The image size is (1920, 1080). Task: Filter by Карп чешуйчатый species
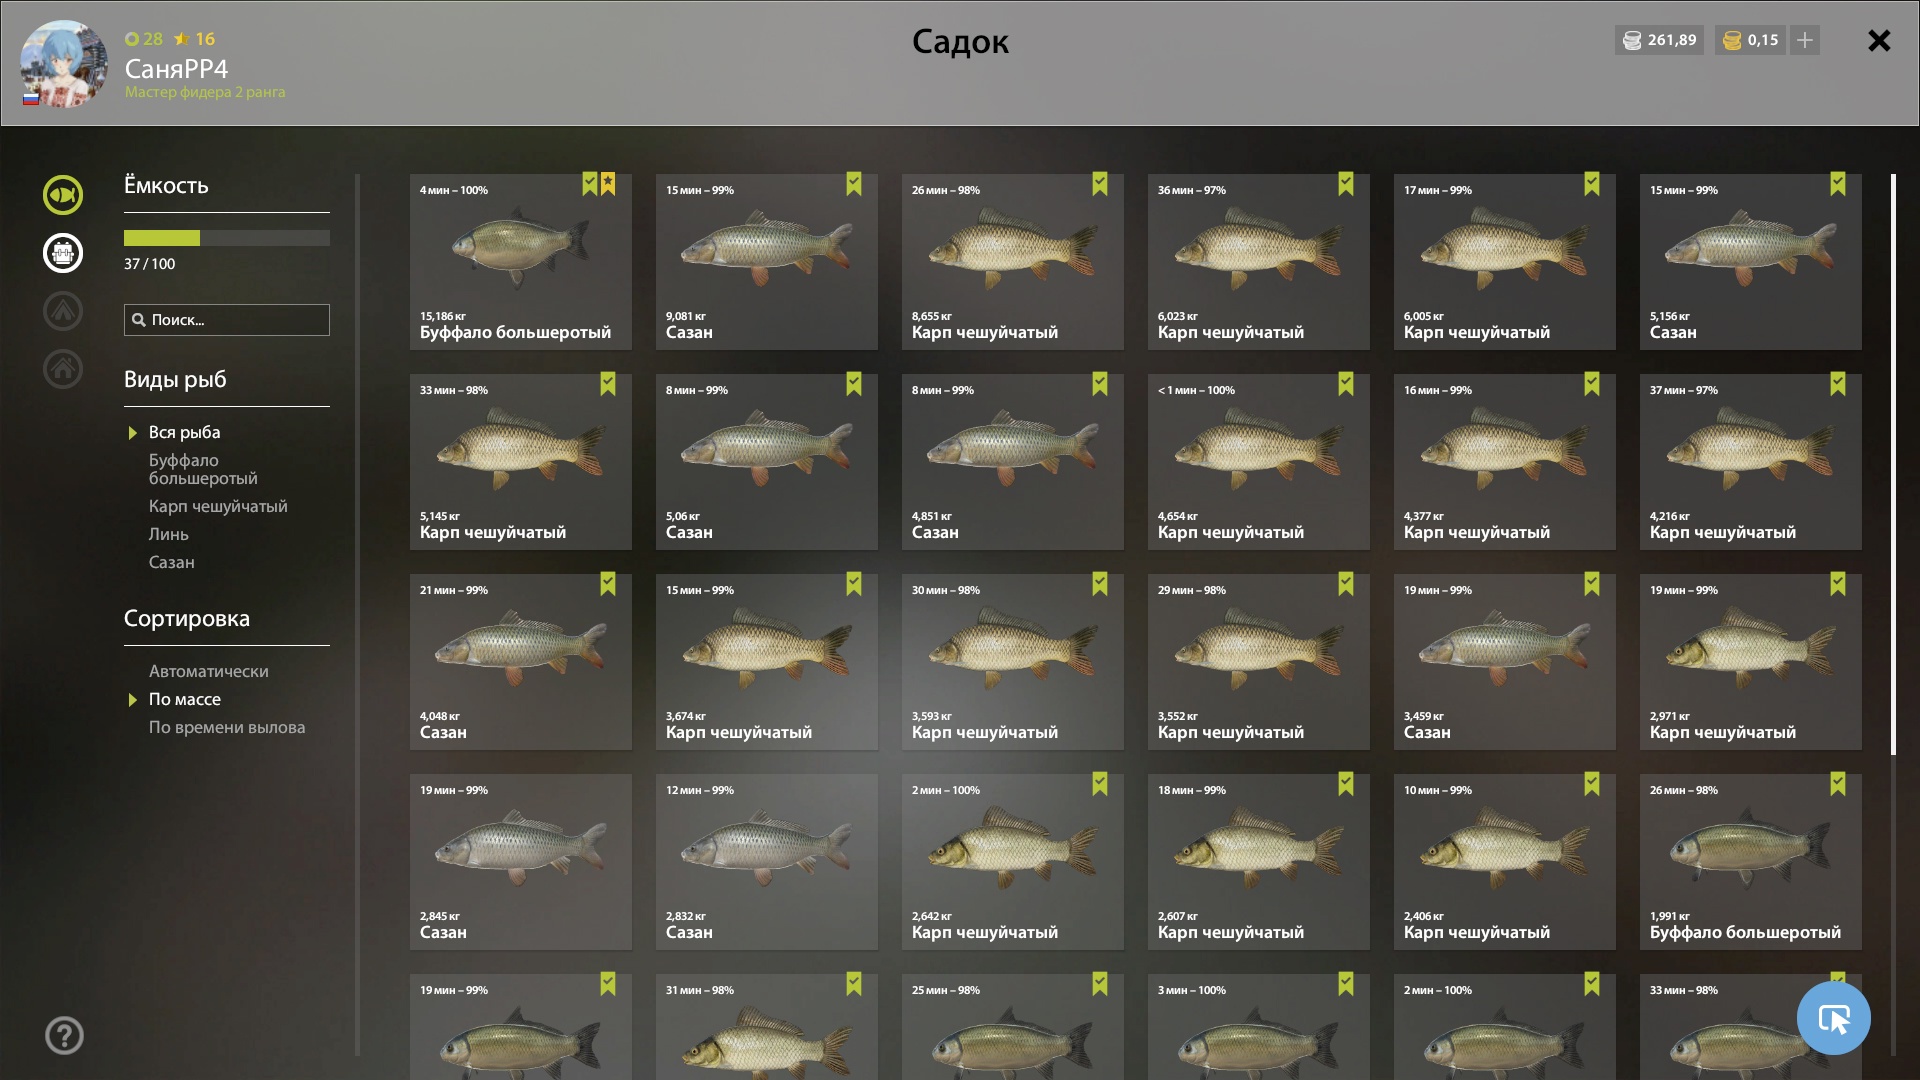click(x=218, y=506)
